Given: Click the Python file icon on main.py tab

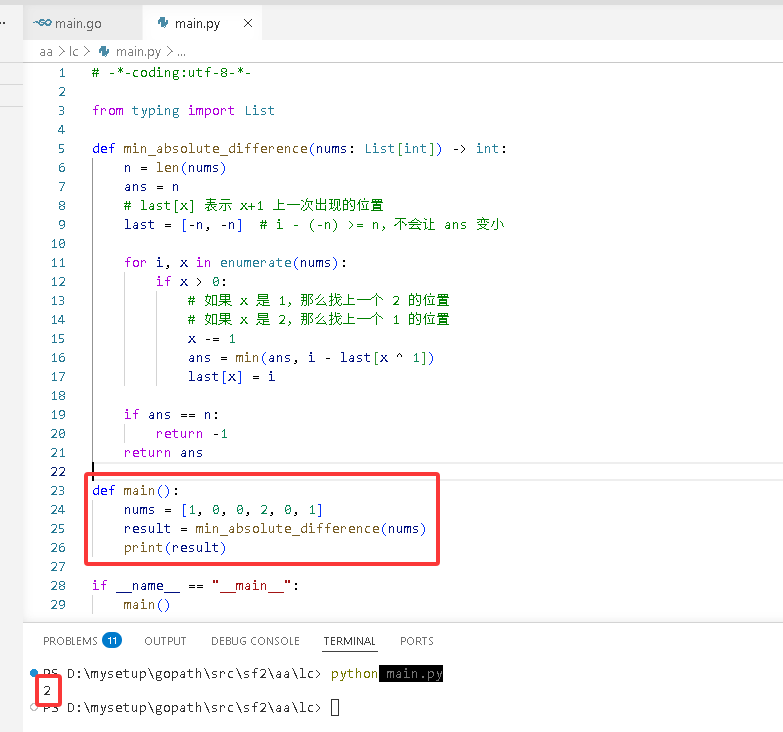Looking at the screenshot, I should coord(163,22).
